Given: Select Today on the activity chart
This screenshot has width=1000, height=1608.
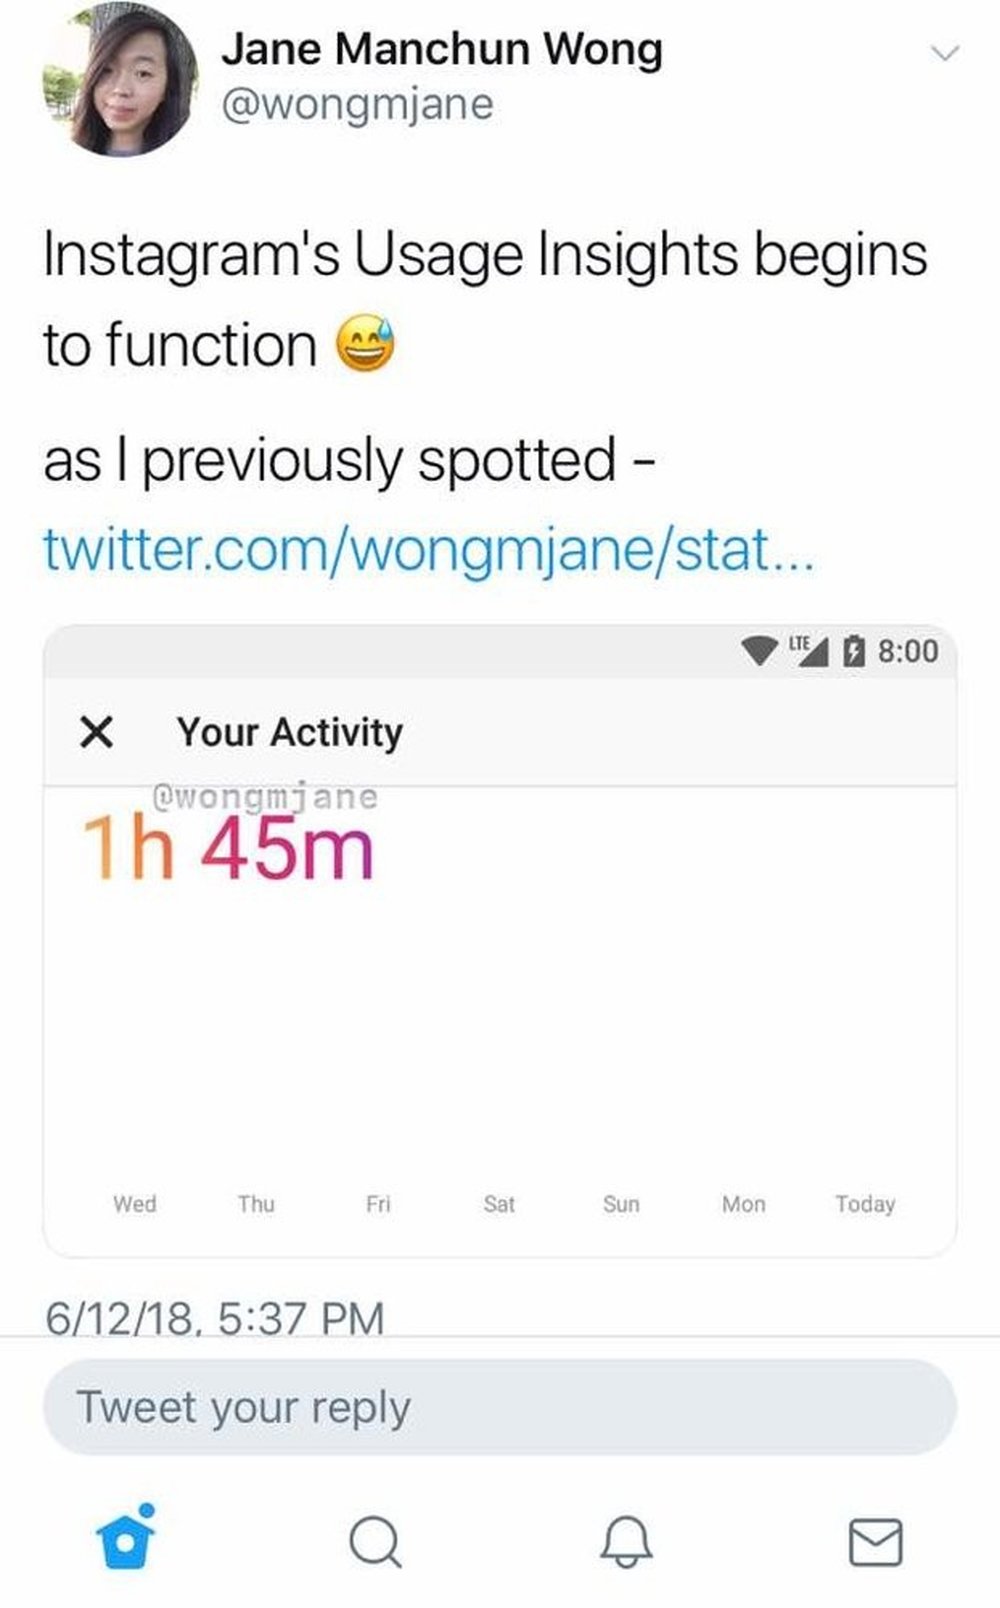Looking at the screenshot, I should [865, 1204].
